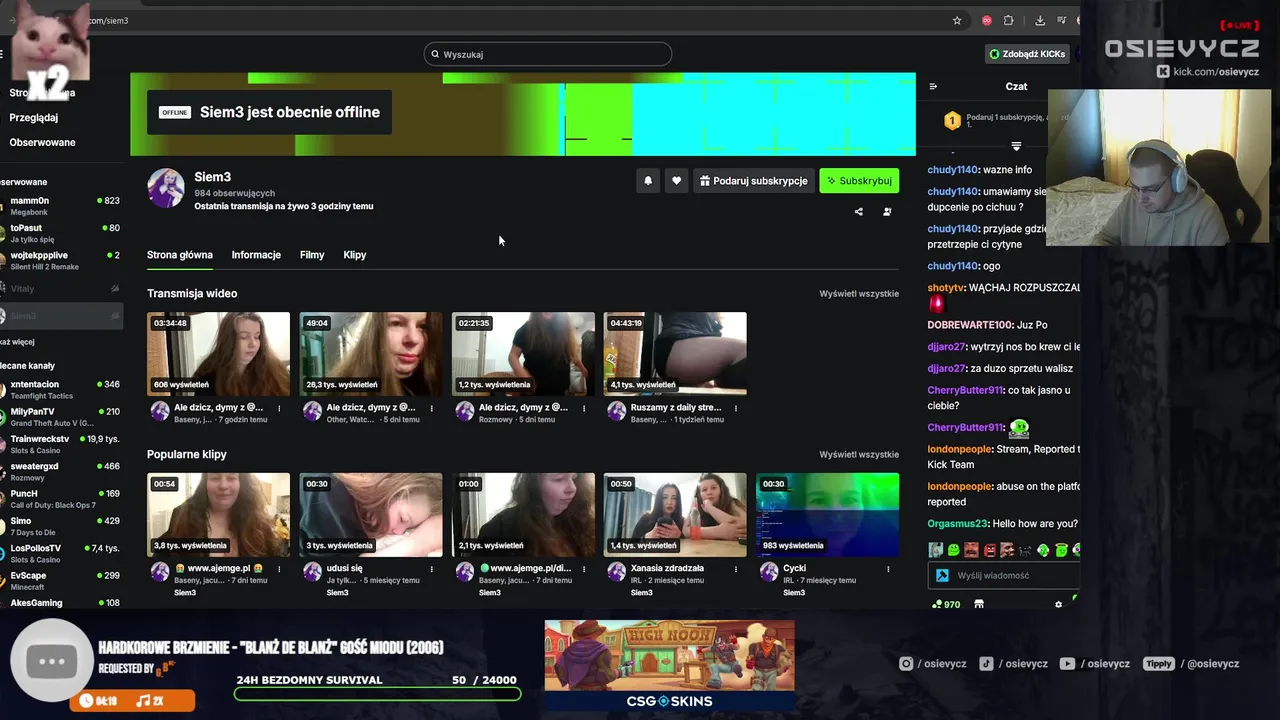This screenshot has width=1280, height=720.
Task: Open the 03:34:48 video thumbnail
Action: (x=218, y=354)
